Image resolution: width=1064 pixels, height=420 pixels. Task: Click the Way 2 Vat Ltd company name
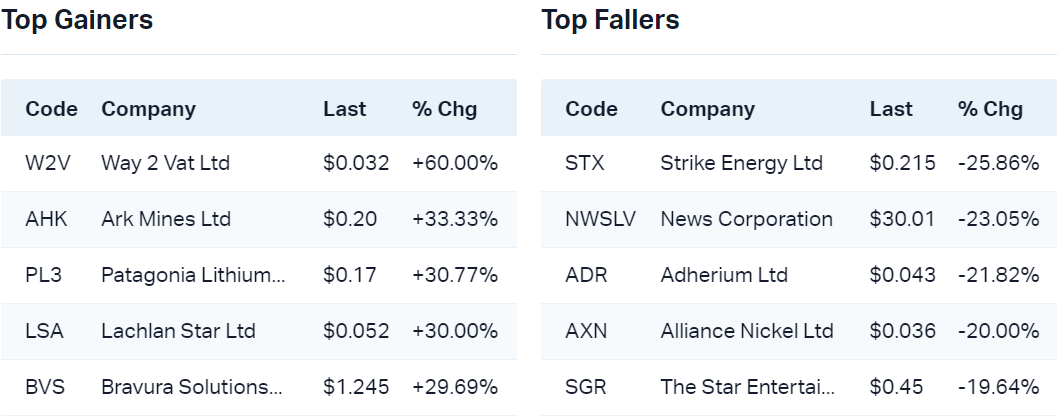[165, 162]
